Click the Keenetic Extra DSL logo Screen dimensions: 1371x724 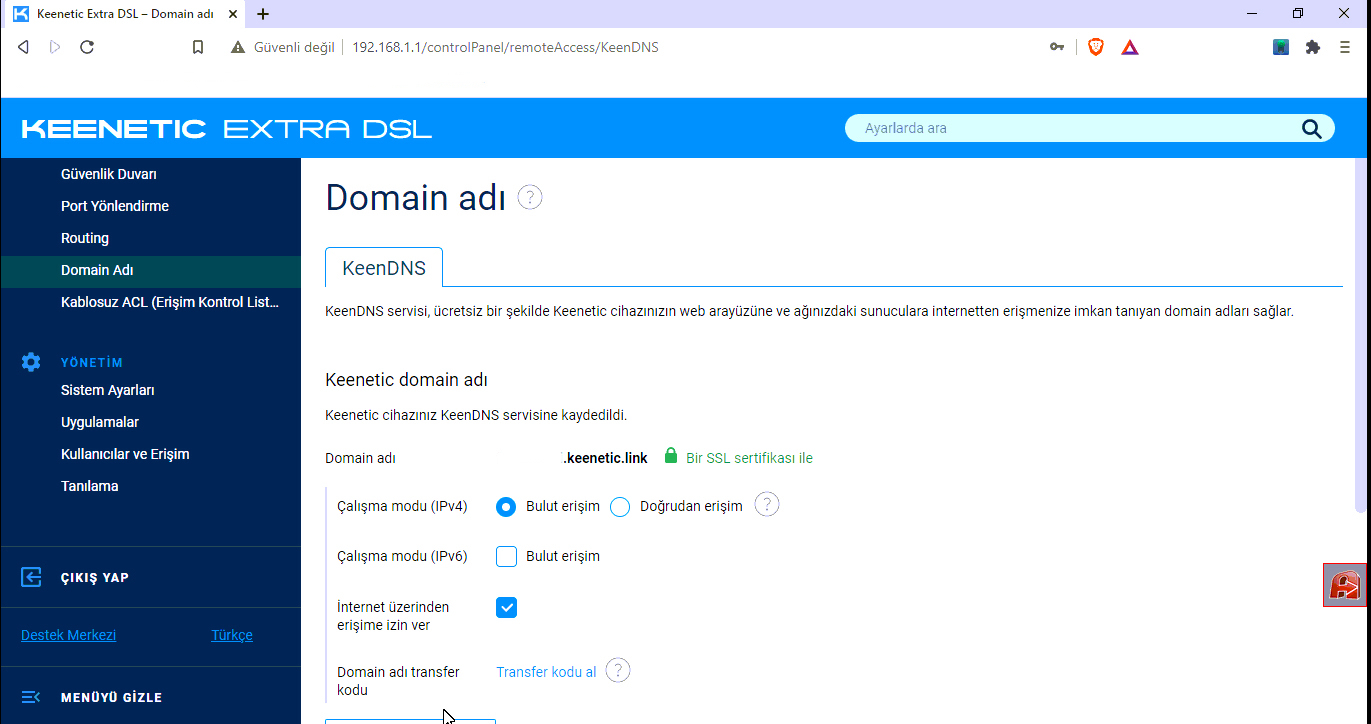227,129
